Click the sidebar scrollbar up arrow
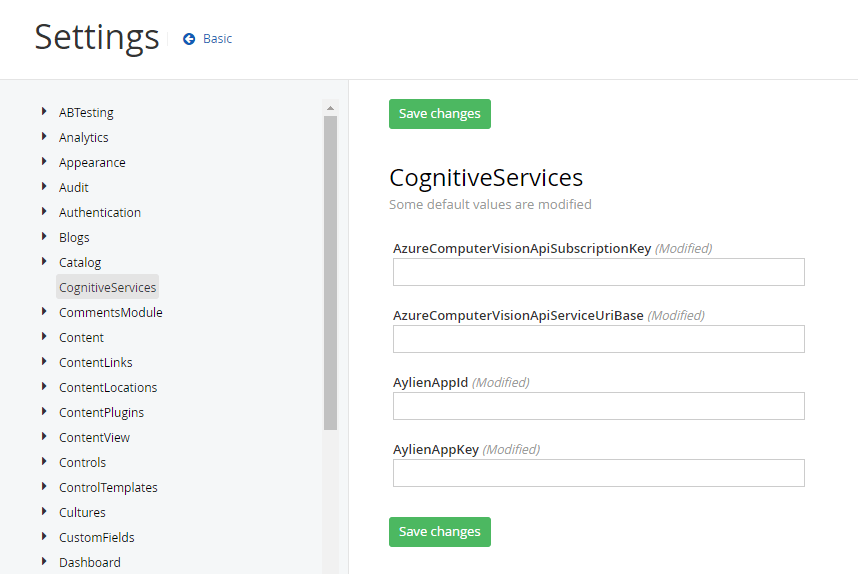858x574 pixels. coord(330,108)
